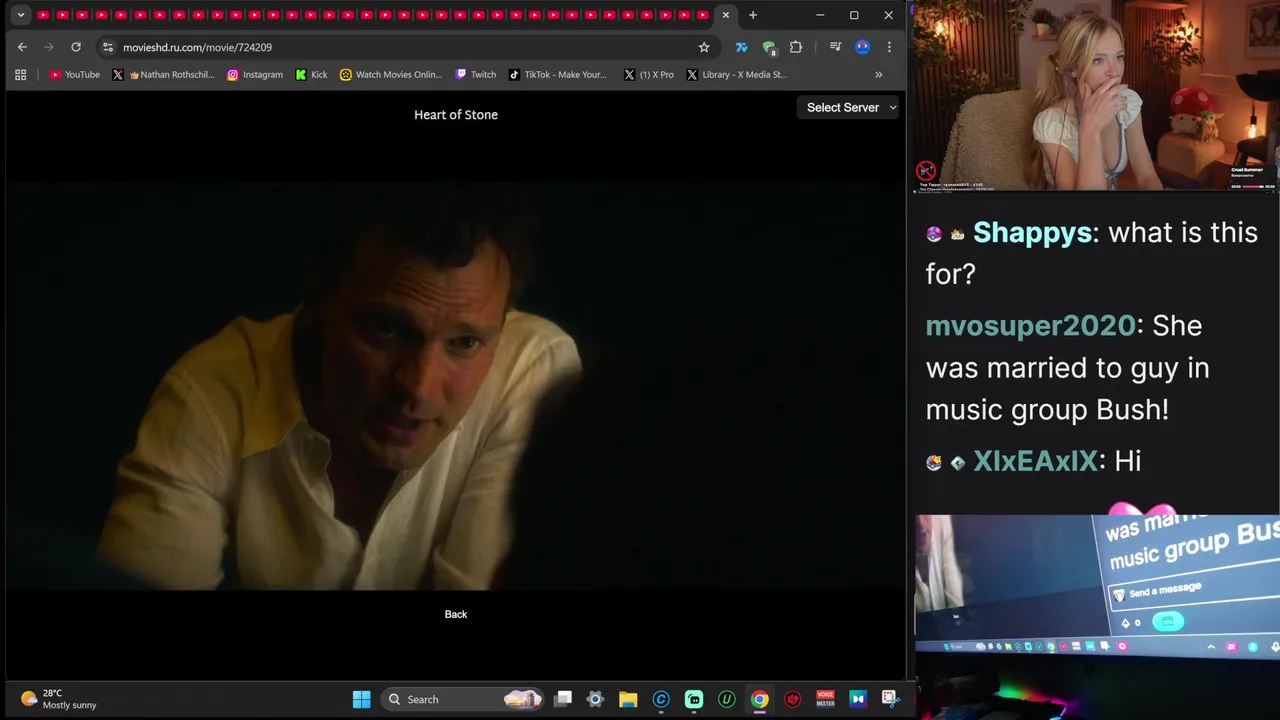
Task: View site information icon in address bar
Action: (x=108, y=47)
